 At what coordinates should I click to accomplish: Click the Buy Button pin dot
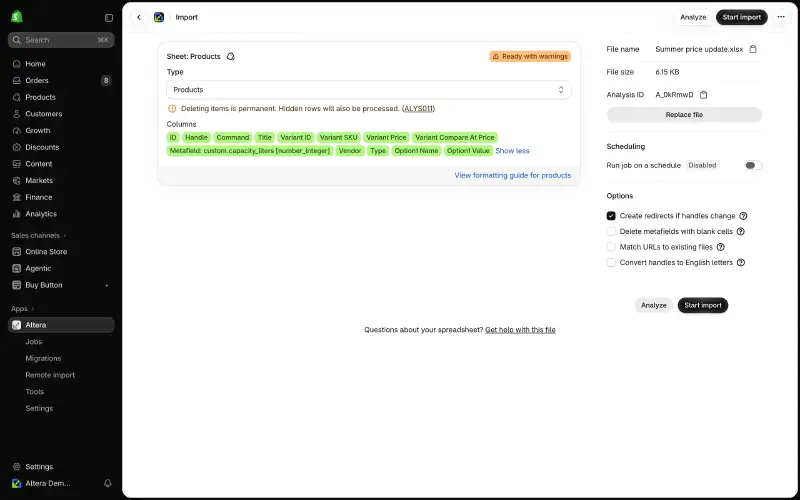point(107,286)
